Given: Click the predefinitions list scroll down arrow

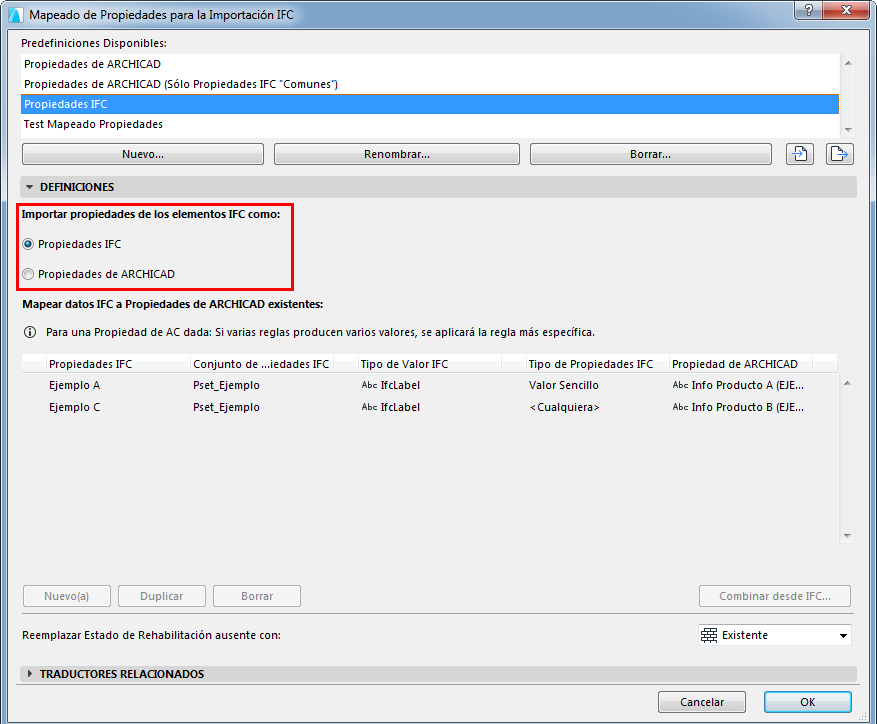Looking at the screenshot, I should coord(848,129).
